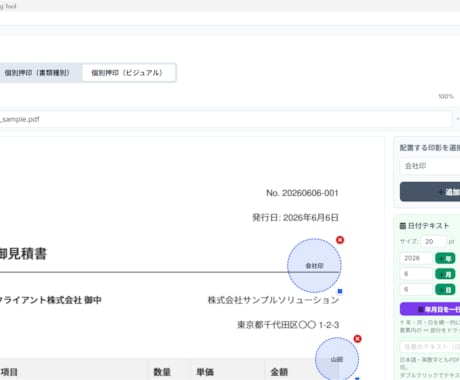
Task: Click the 金額 table header
Action: [279, 372]
